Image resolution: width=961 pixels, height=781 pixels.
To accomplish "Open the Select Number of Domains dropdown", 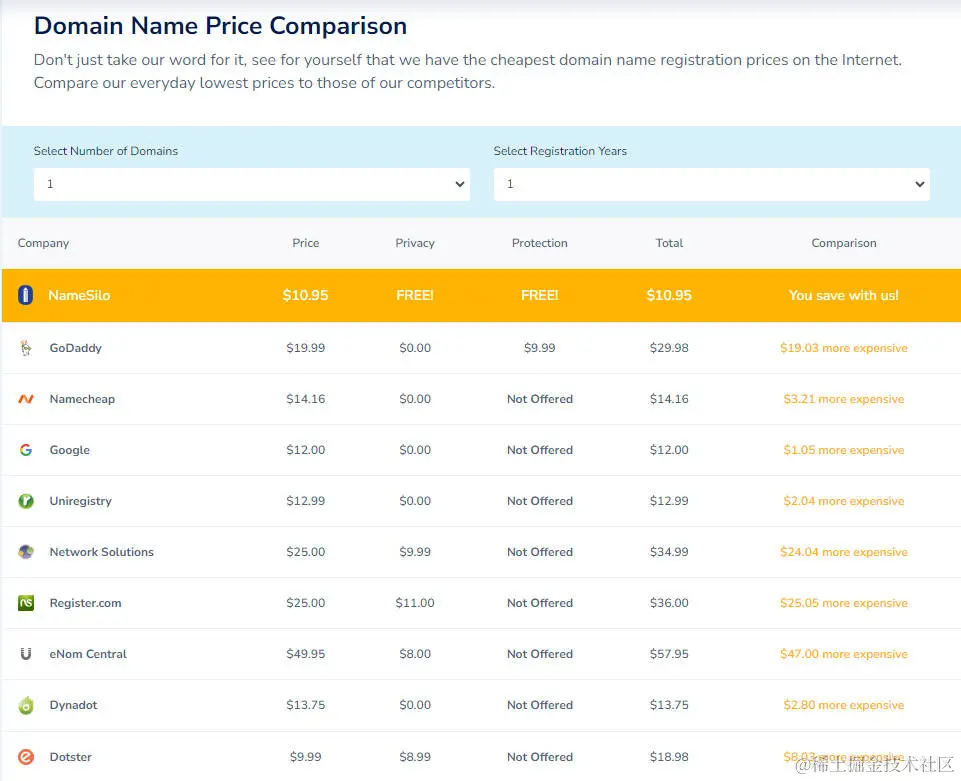I will (251, 184).
